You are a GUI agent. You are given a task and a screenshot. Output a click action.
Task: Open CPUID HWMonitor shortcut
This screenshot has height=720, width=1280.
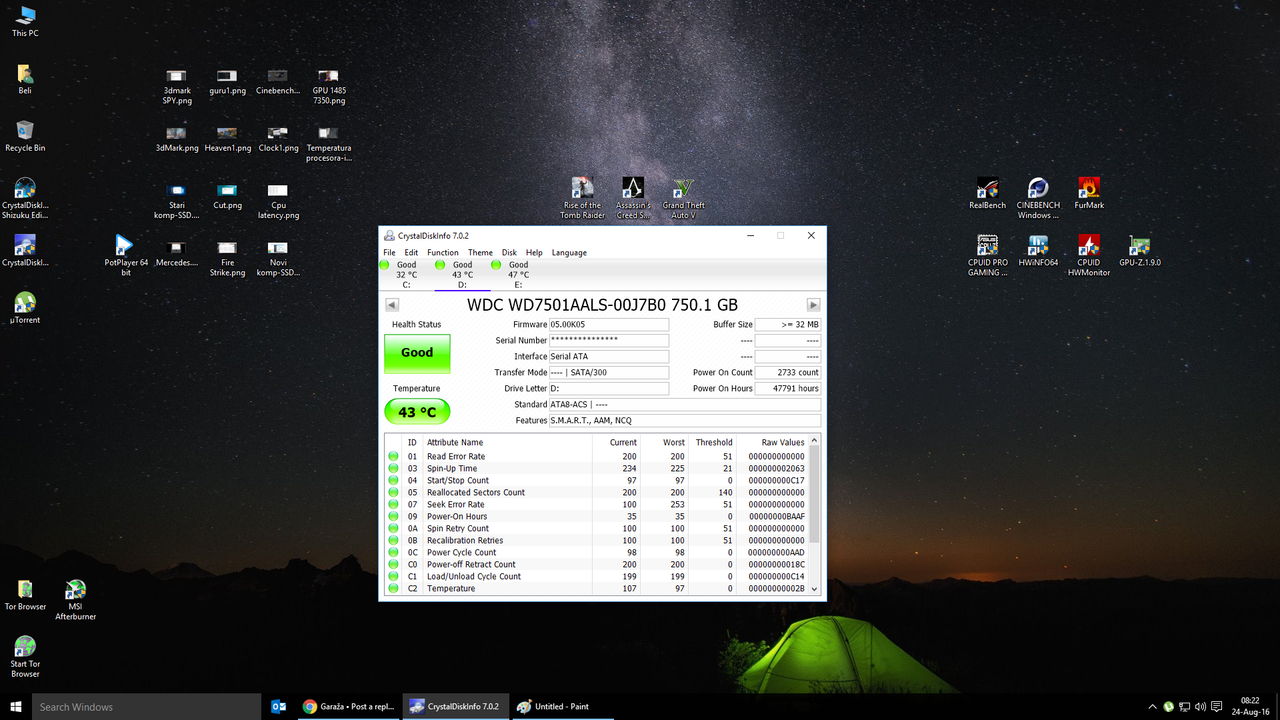pos(1089,255)
